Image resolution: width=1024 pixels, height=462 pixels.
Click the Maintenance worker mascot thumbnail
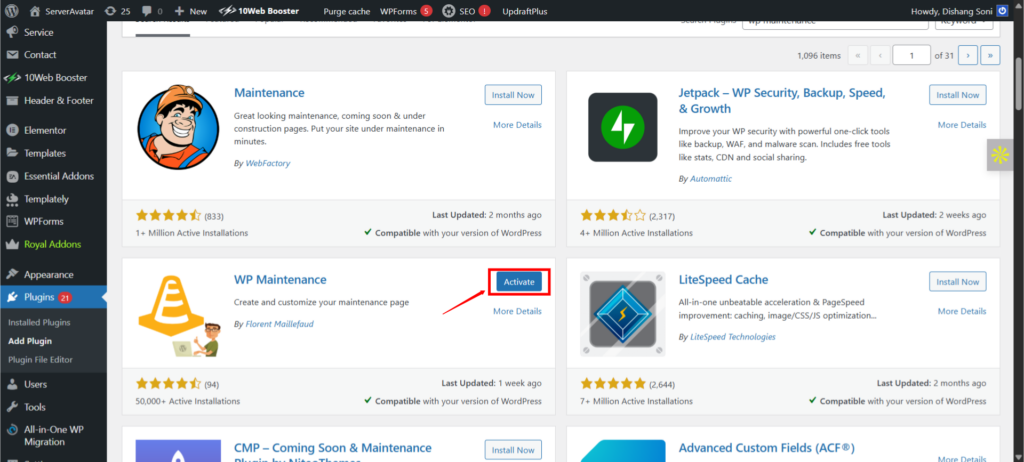(x=178, y=127)
